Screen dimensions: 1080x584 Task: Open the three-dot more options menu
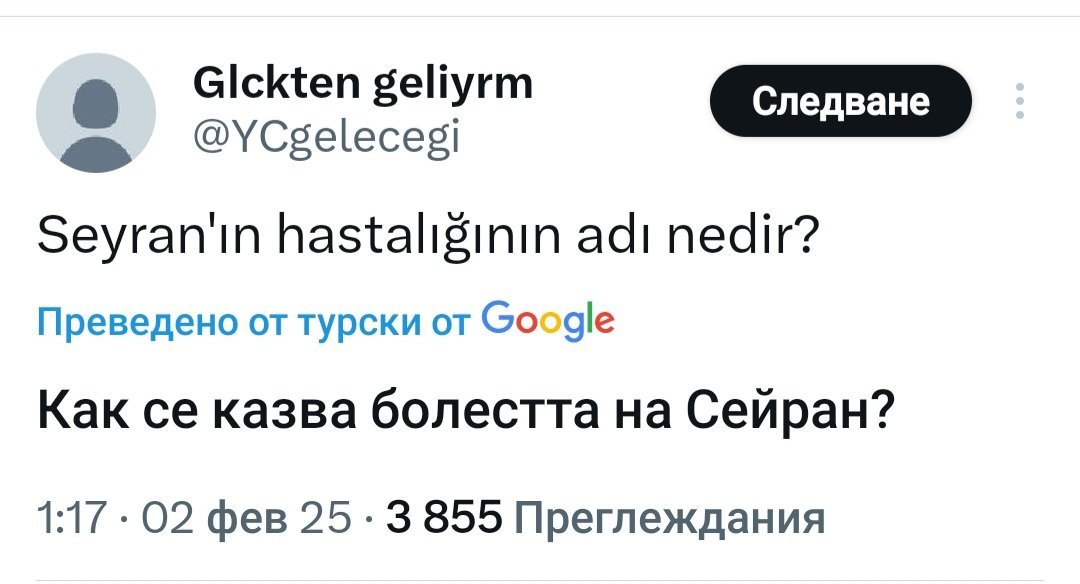pos(1020,101)
